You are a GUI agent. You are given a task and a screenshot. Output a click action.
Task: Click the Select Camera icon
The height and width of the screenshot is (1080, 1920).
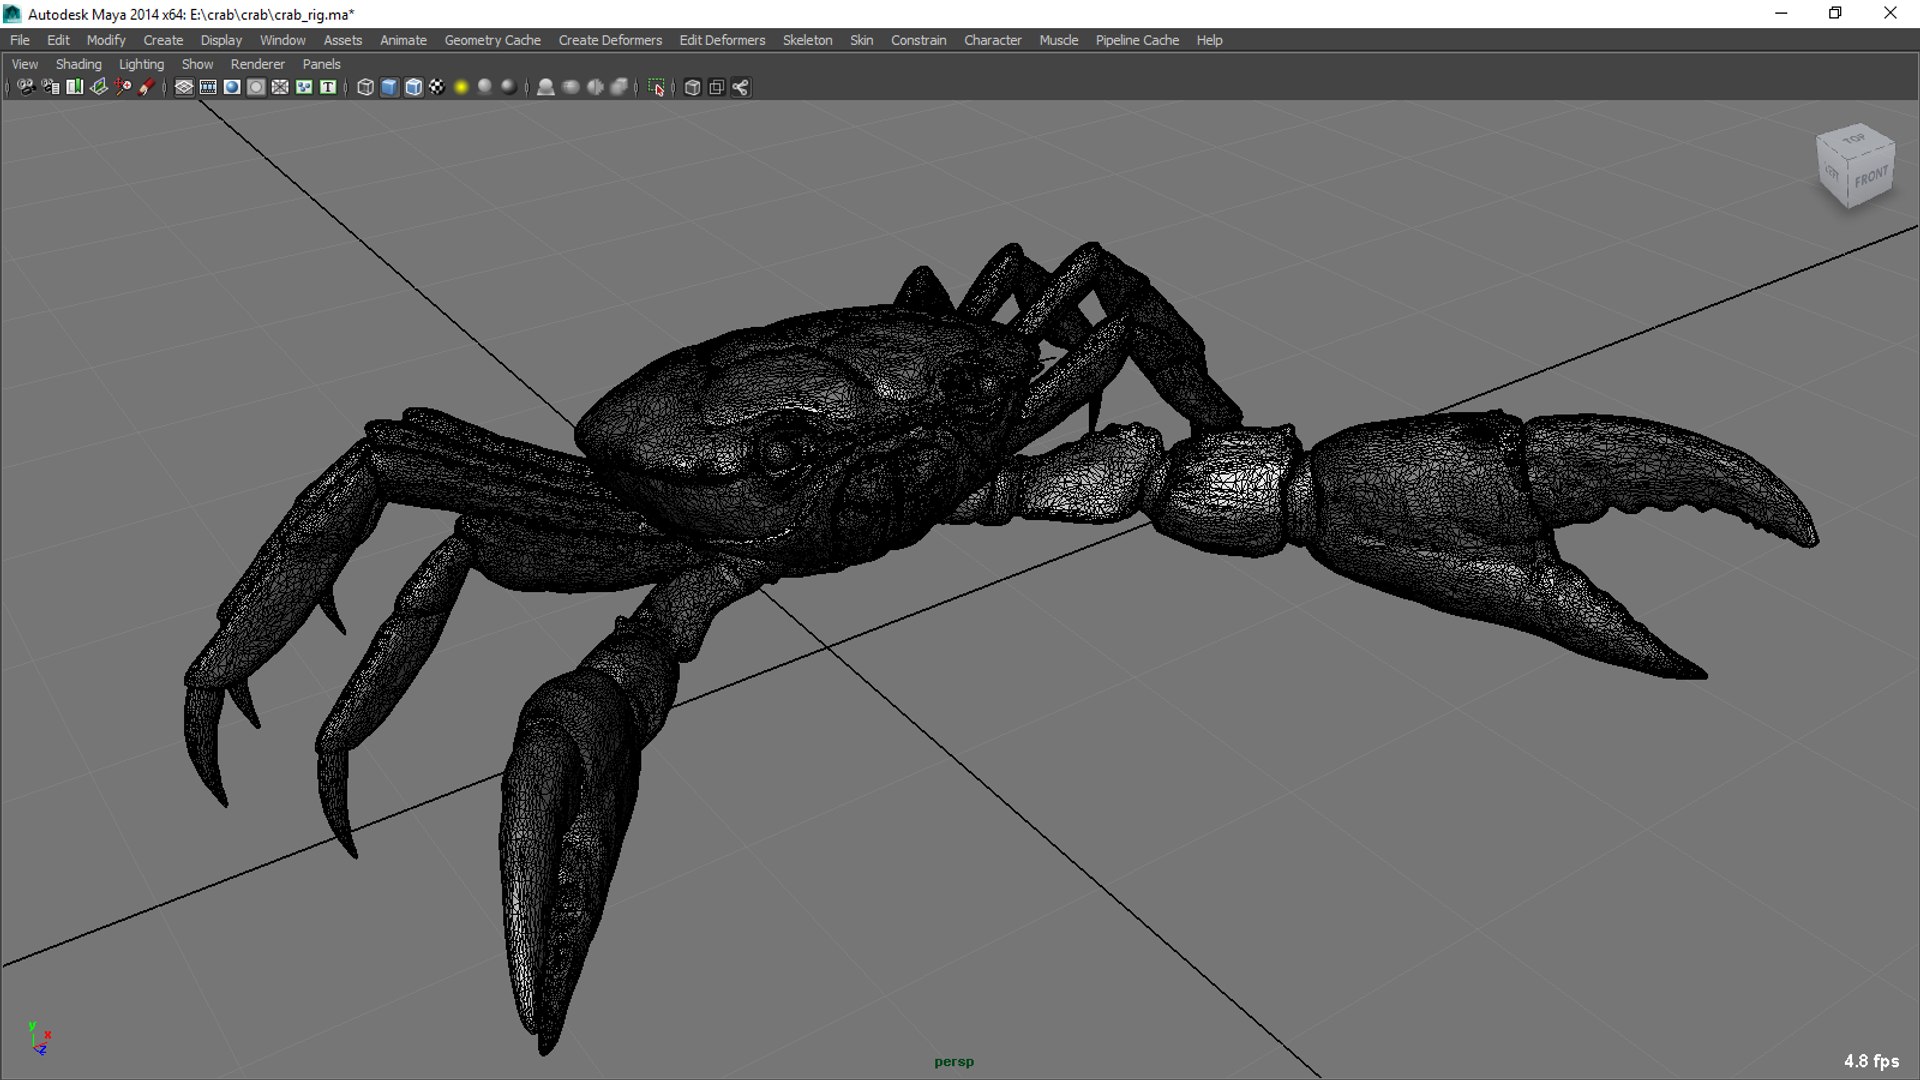point(26,87)
